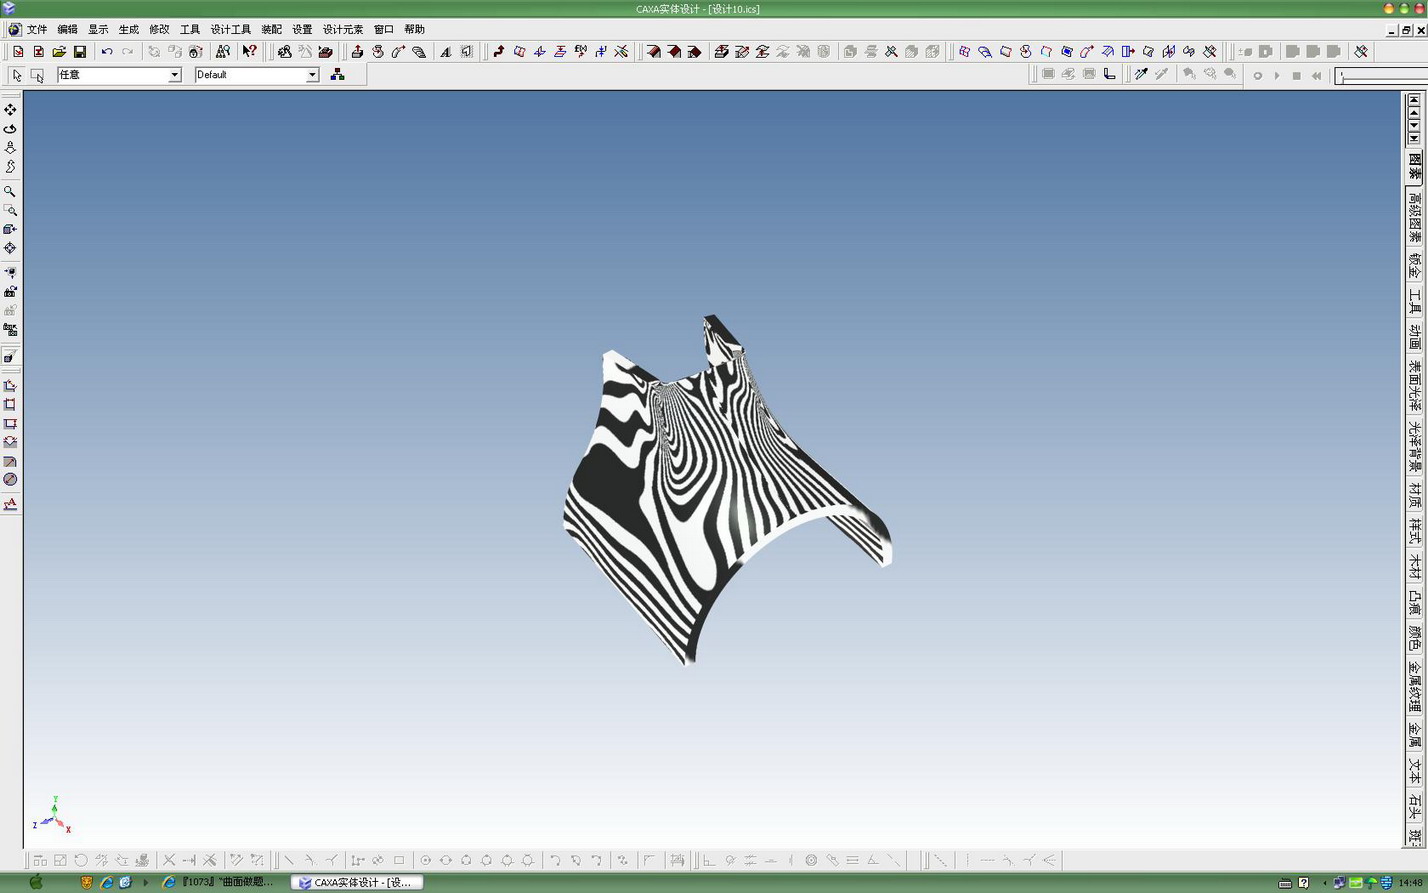Click the black up-arrow icon in top toolbar
This screenshot has width=1428, height=893.
pos(499,51)
